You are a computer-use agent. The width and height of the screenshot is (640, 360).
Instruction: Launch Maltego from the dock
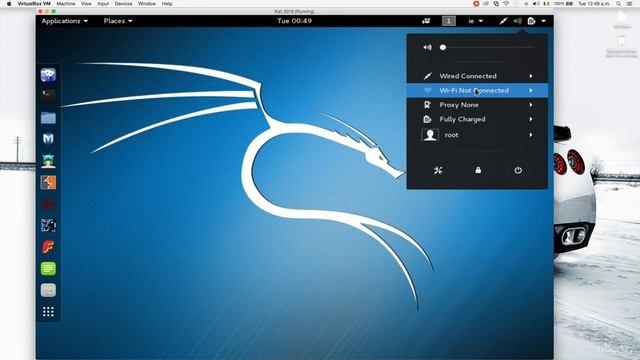[48, 225]
